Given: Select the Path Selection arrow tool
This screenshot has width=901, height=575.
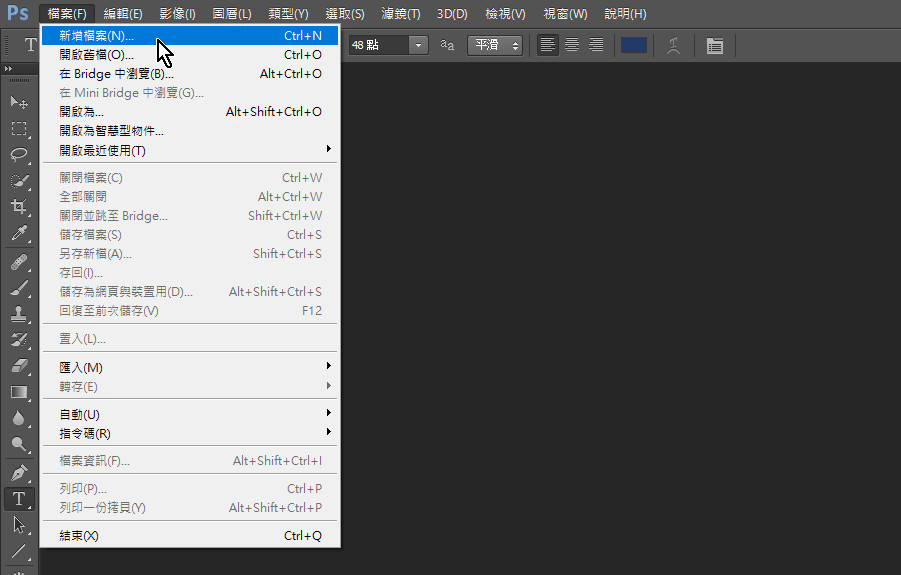Looking at the screenshot, I should pyautogui.click(x=19, y=524).
